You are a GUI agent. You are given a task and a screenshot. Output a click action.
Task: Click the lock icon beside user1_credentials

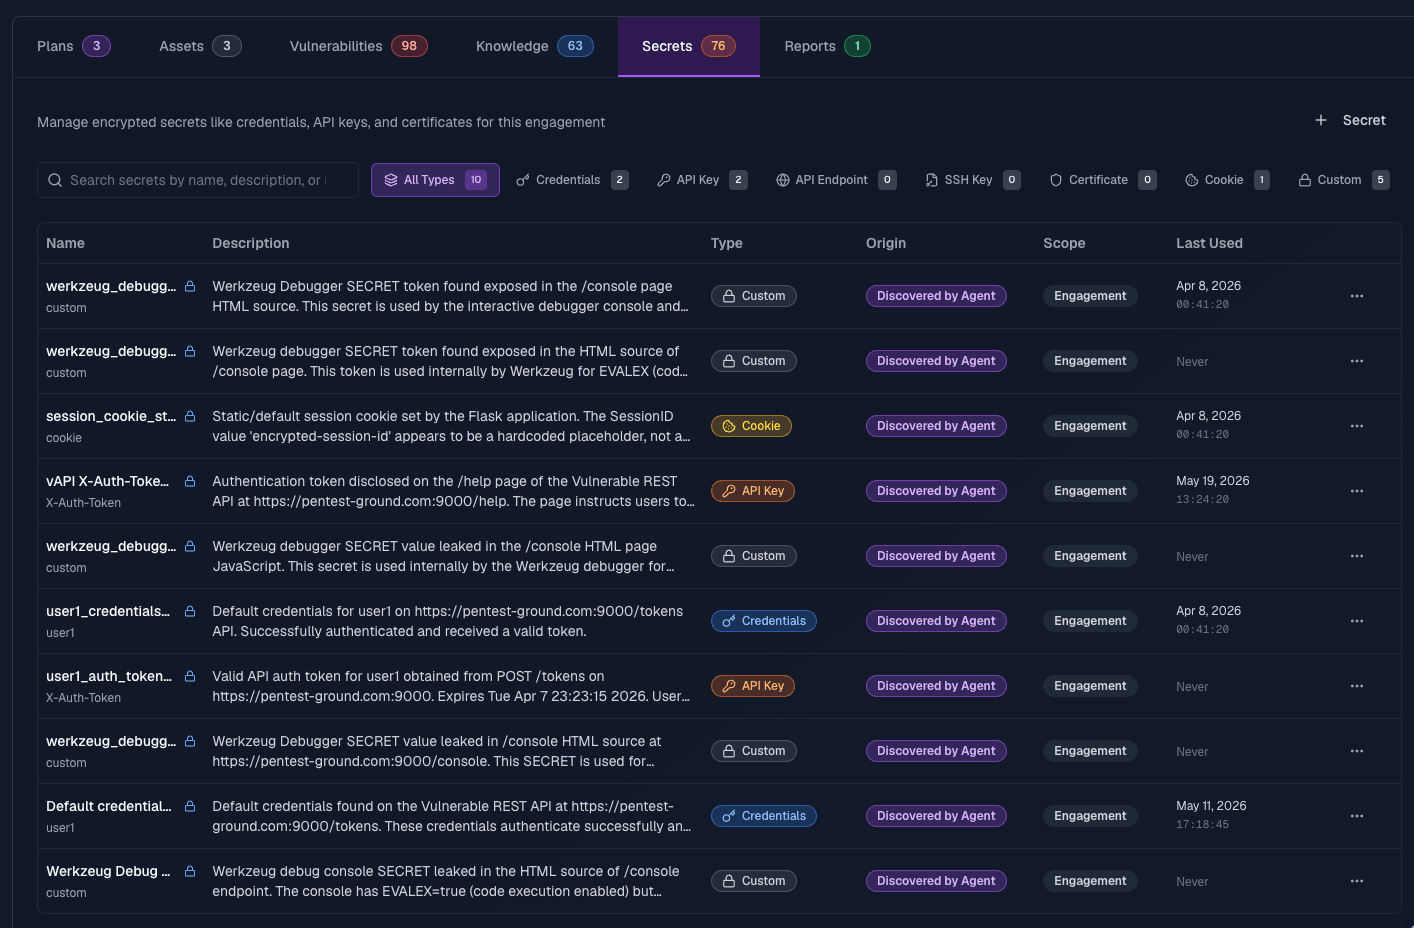190,611
